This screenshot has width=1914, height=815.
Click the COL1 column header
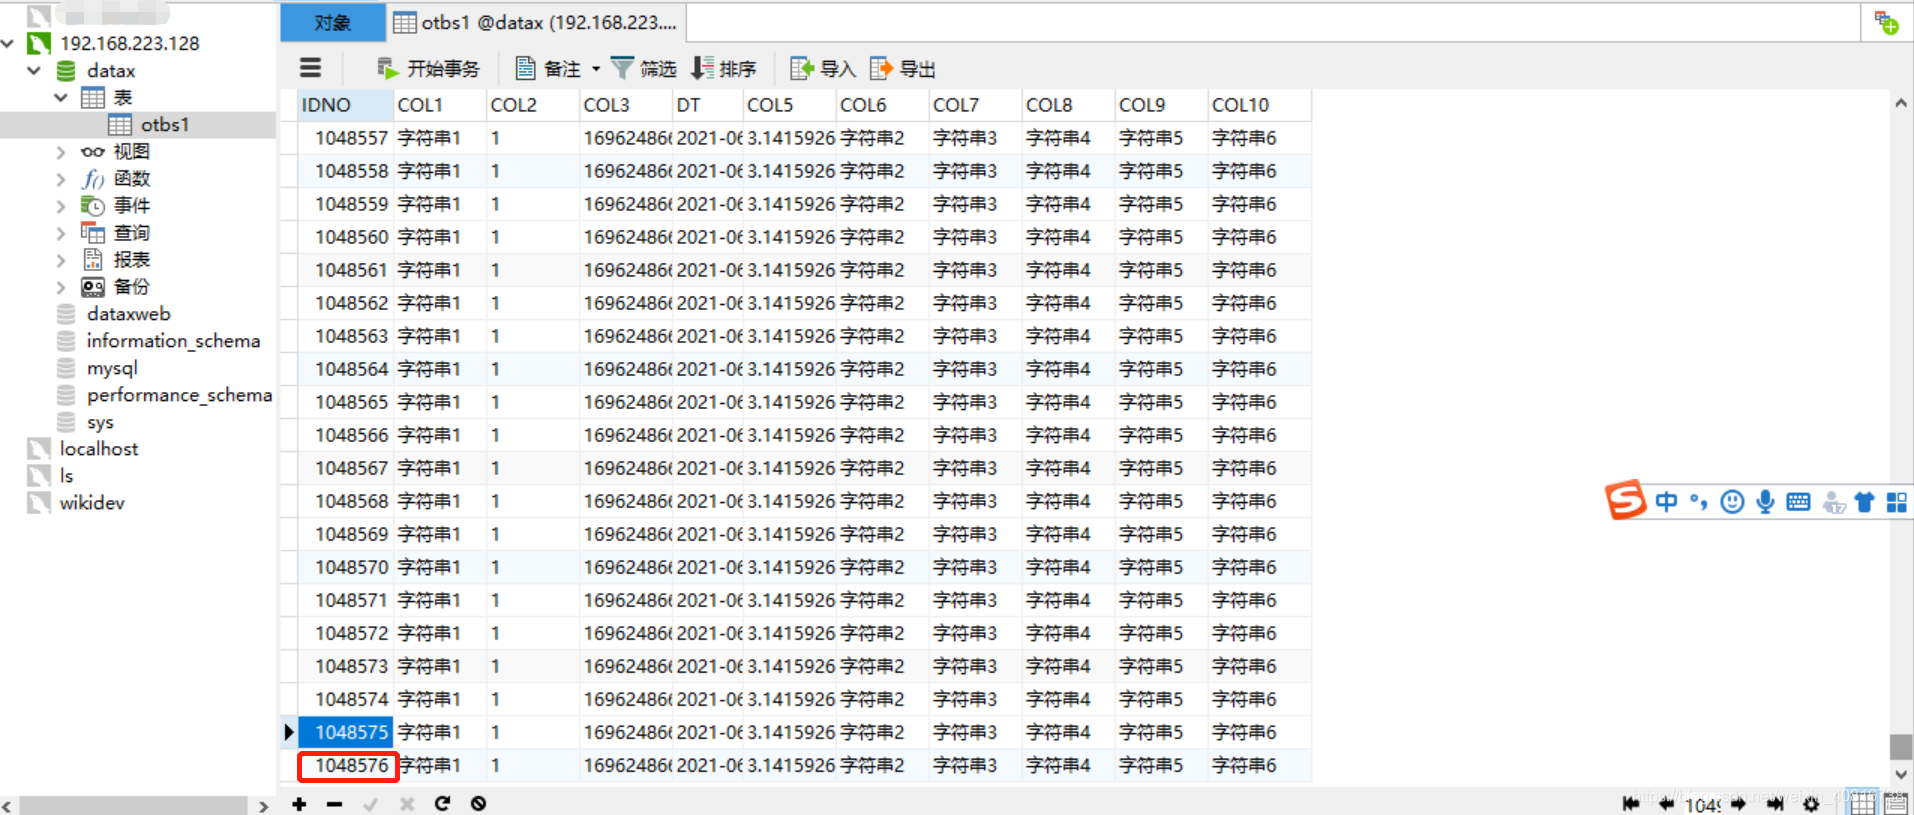pos(440,105)
